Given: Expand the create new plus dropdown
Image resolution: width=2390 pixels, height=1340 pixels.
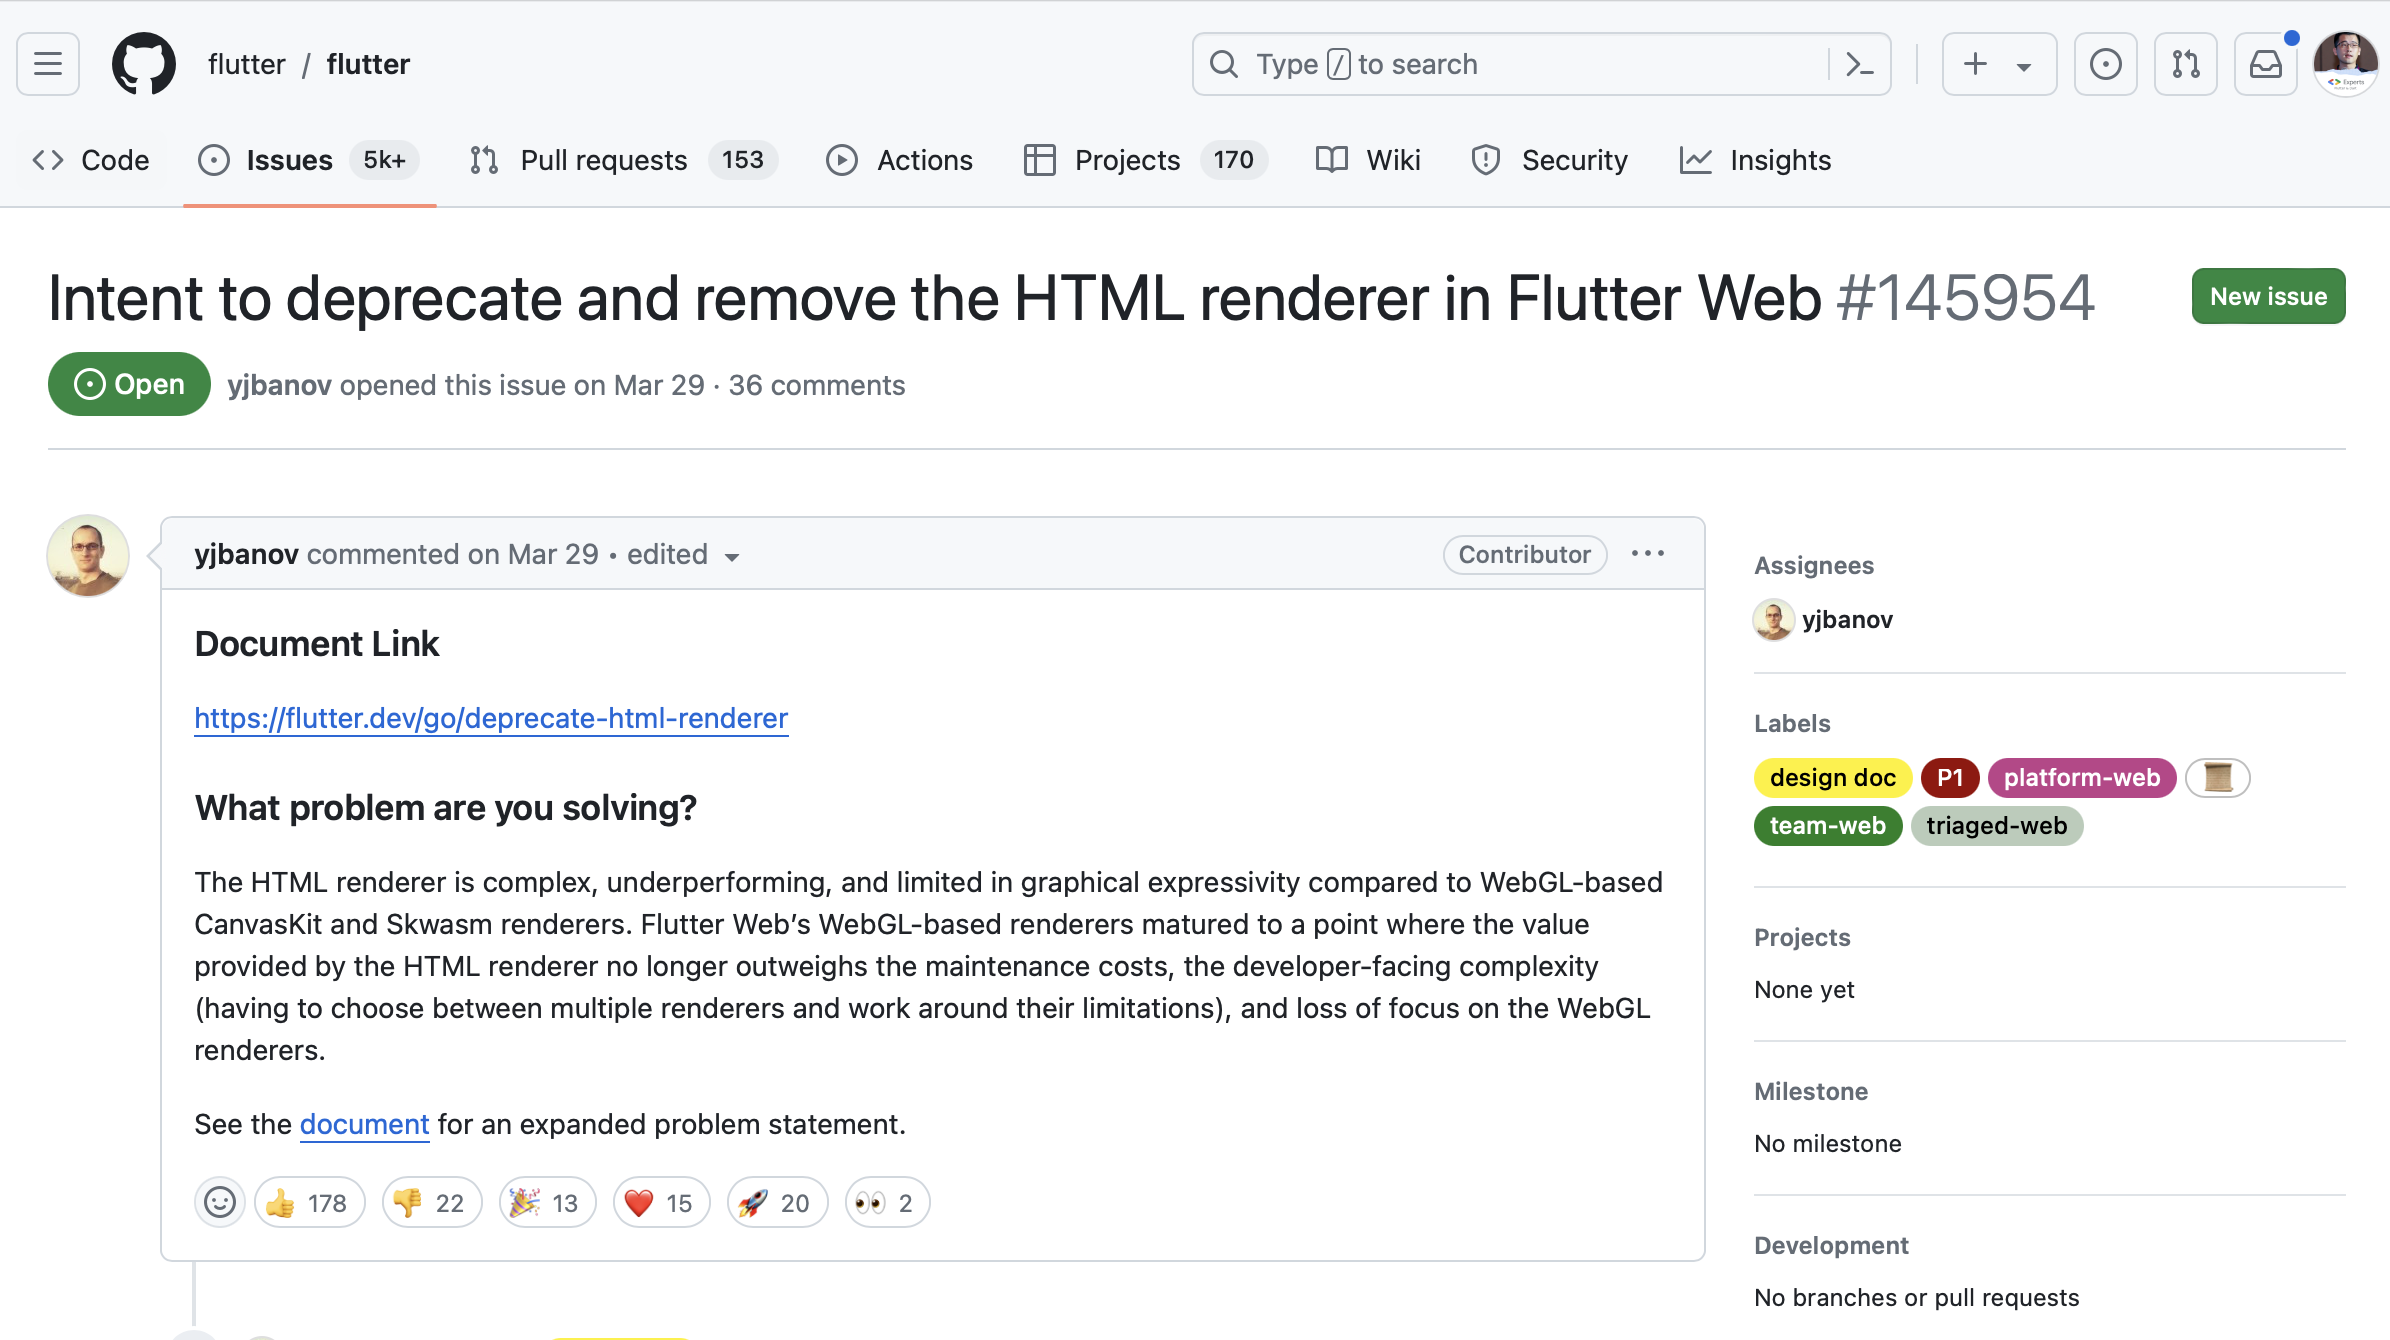Looking at the screenshot, I should (1998, 64).
